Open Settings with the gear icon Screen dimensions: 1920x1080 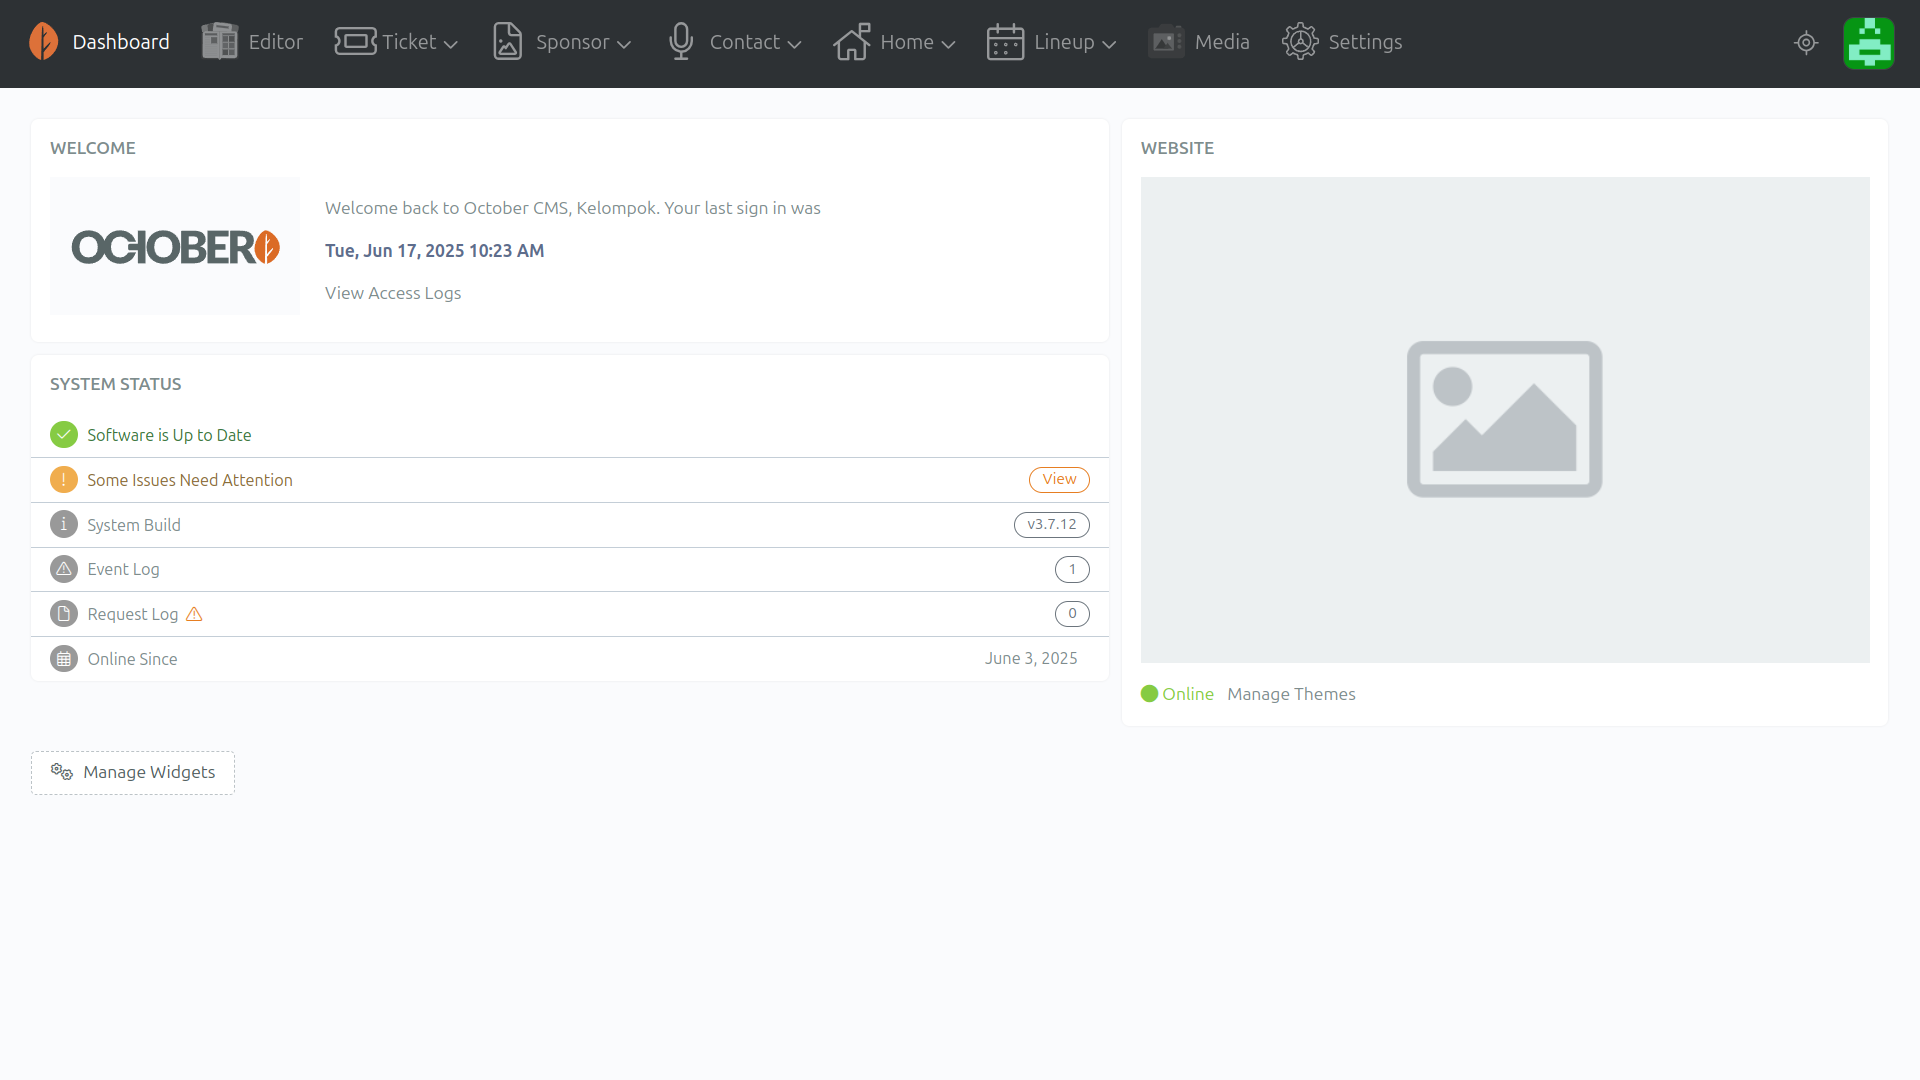[1300, 42]
